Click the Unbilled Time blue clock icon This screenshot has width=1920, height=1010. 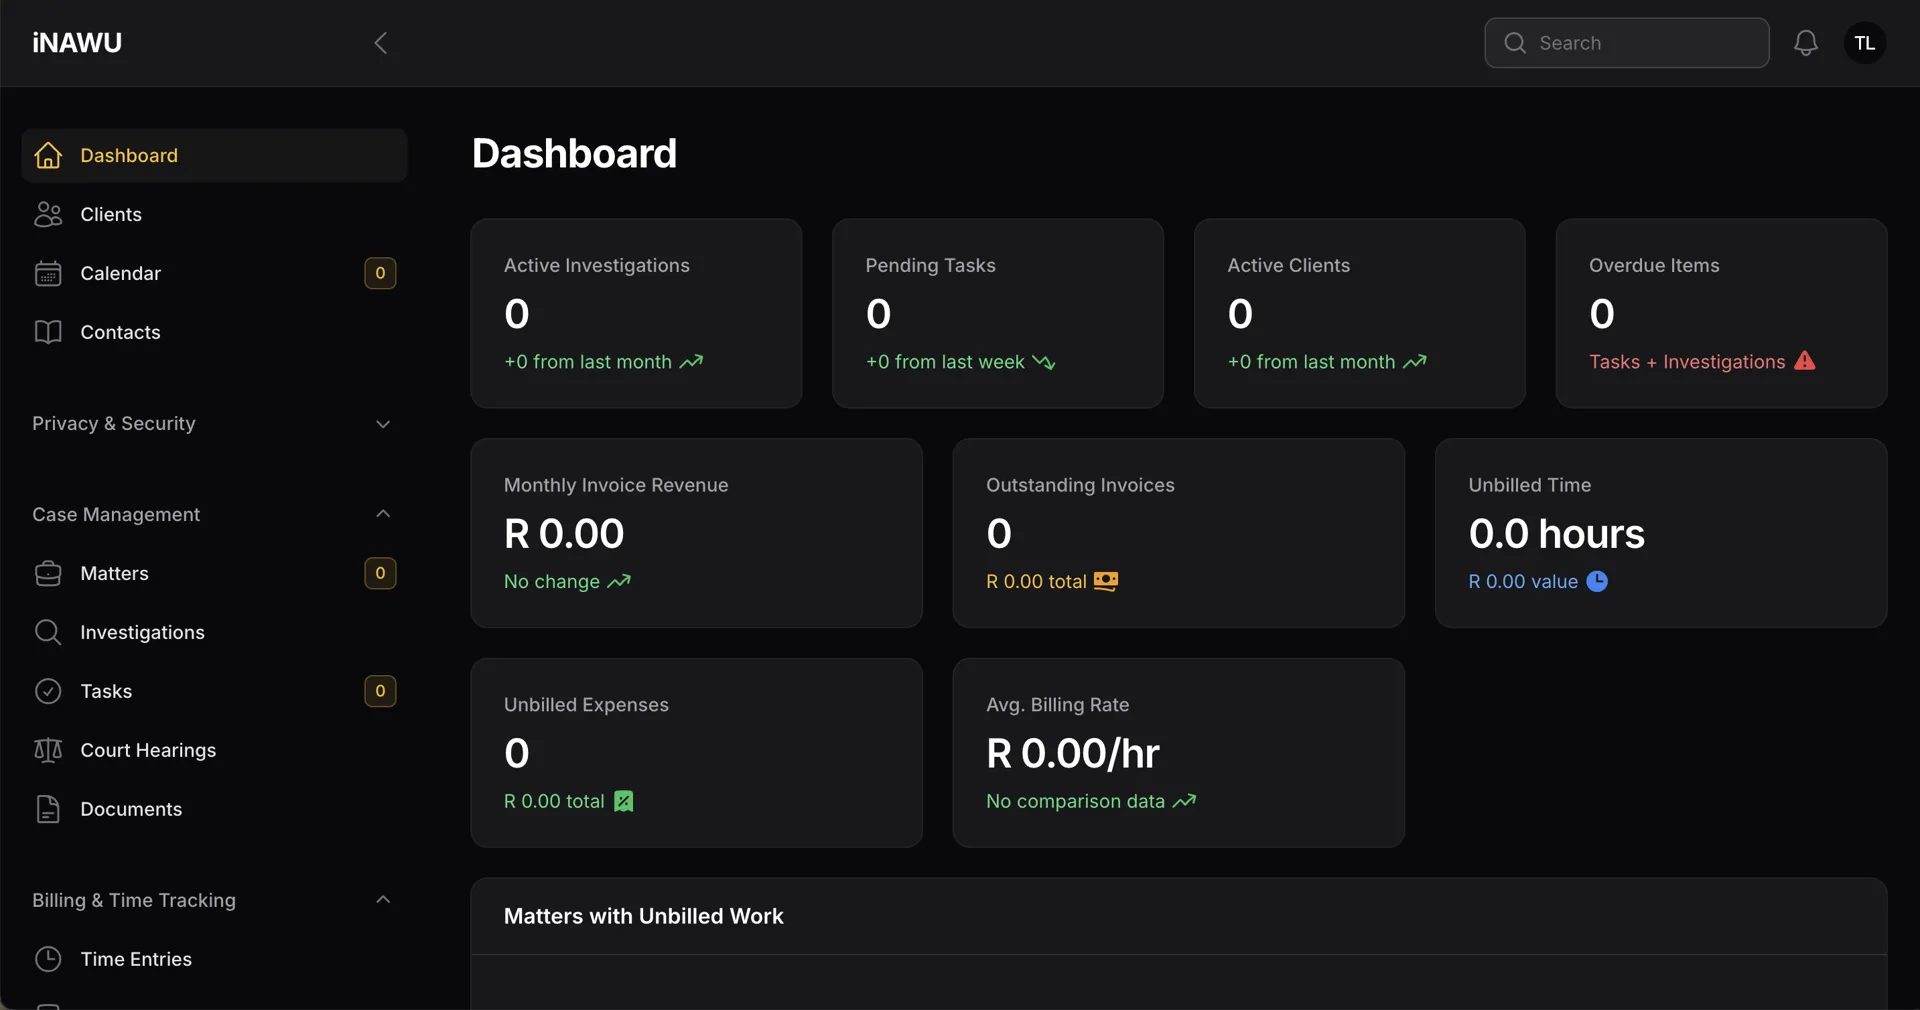[x=1597, y=581]
